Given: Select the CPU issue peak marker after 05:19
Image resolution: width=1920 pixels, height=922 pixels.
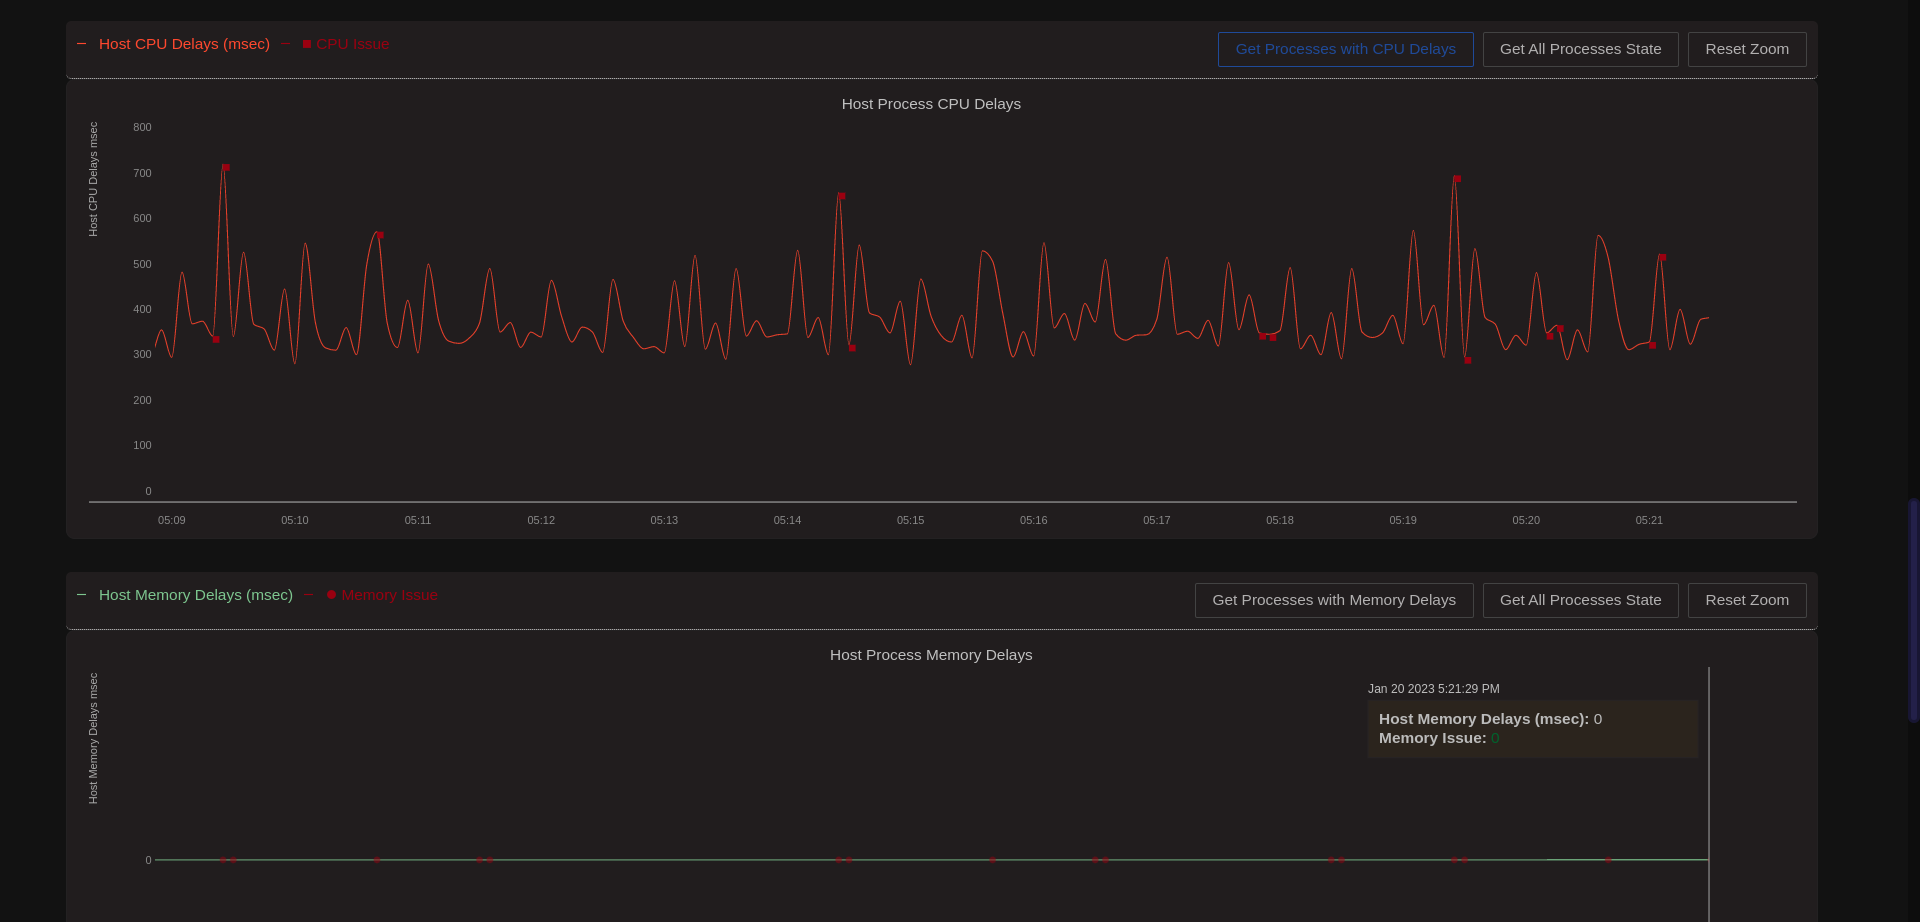Looking at the screenshot, I should click(1458, 179).
